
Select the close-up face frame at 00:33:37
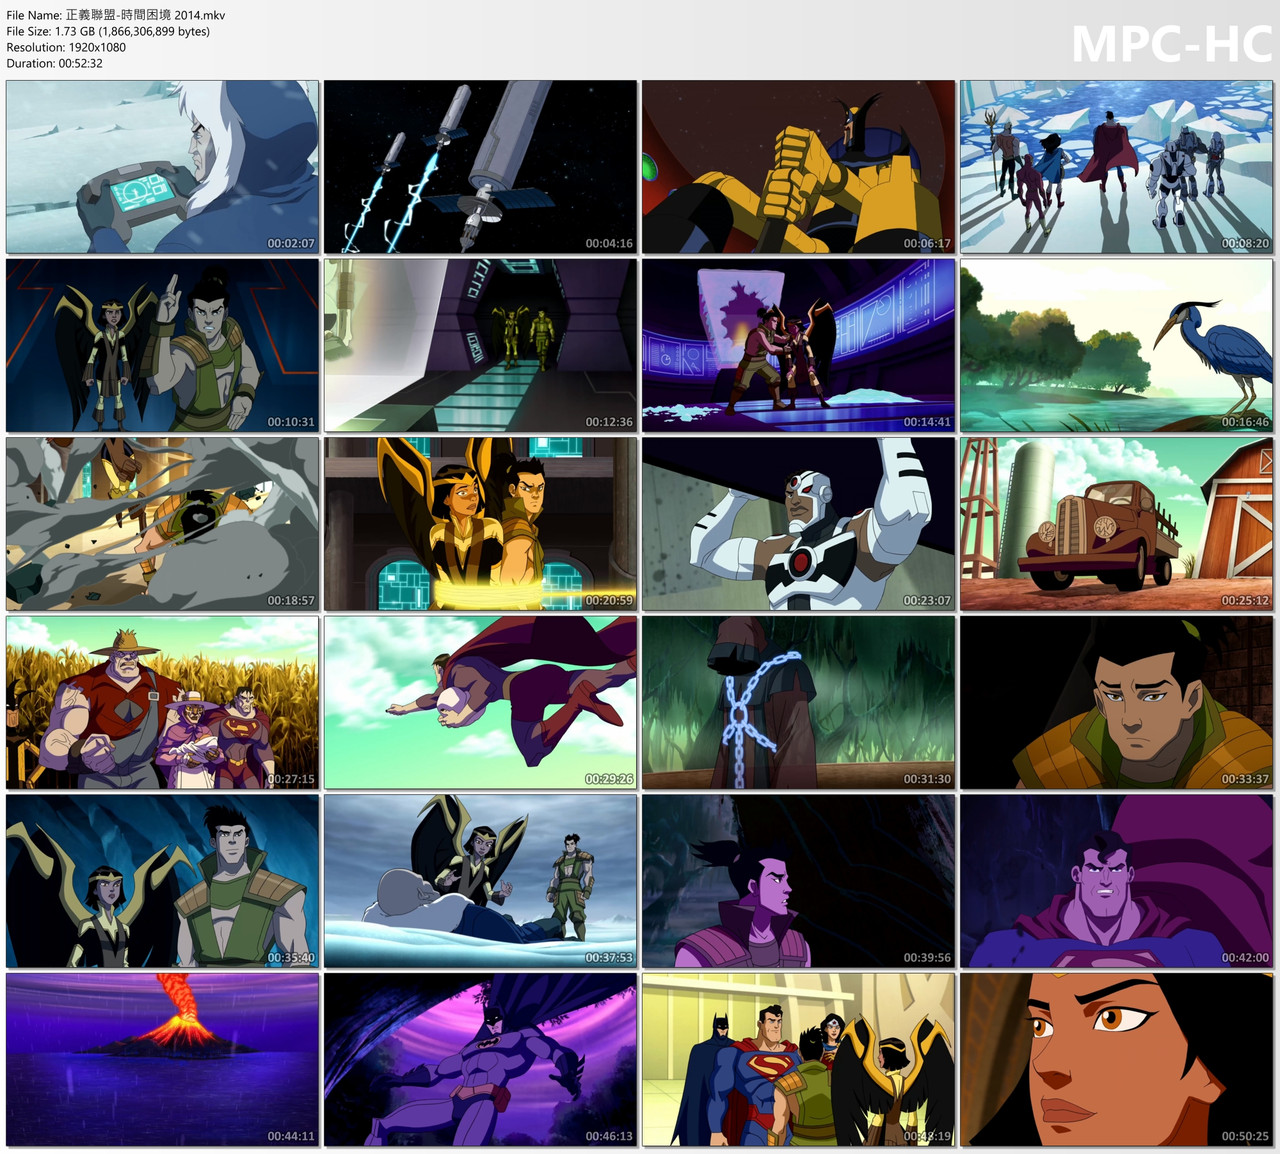[x=1116, y=703]
